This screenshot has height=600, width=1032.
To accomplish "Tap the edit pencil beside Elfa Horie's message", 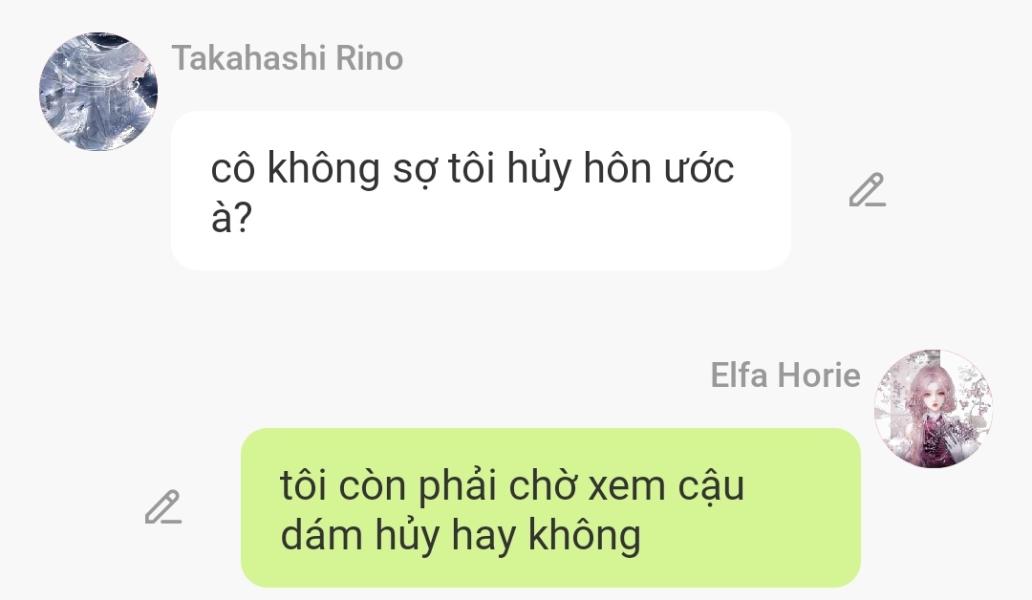I will click(163, 507).
